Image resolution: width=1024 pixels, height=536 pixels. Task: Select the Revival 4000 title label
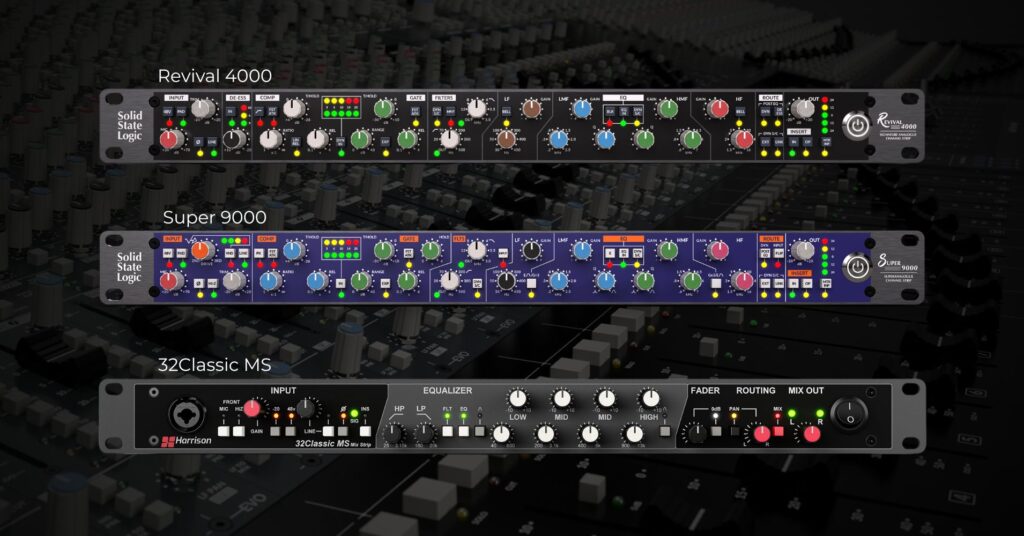click(x=214, y=75)
